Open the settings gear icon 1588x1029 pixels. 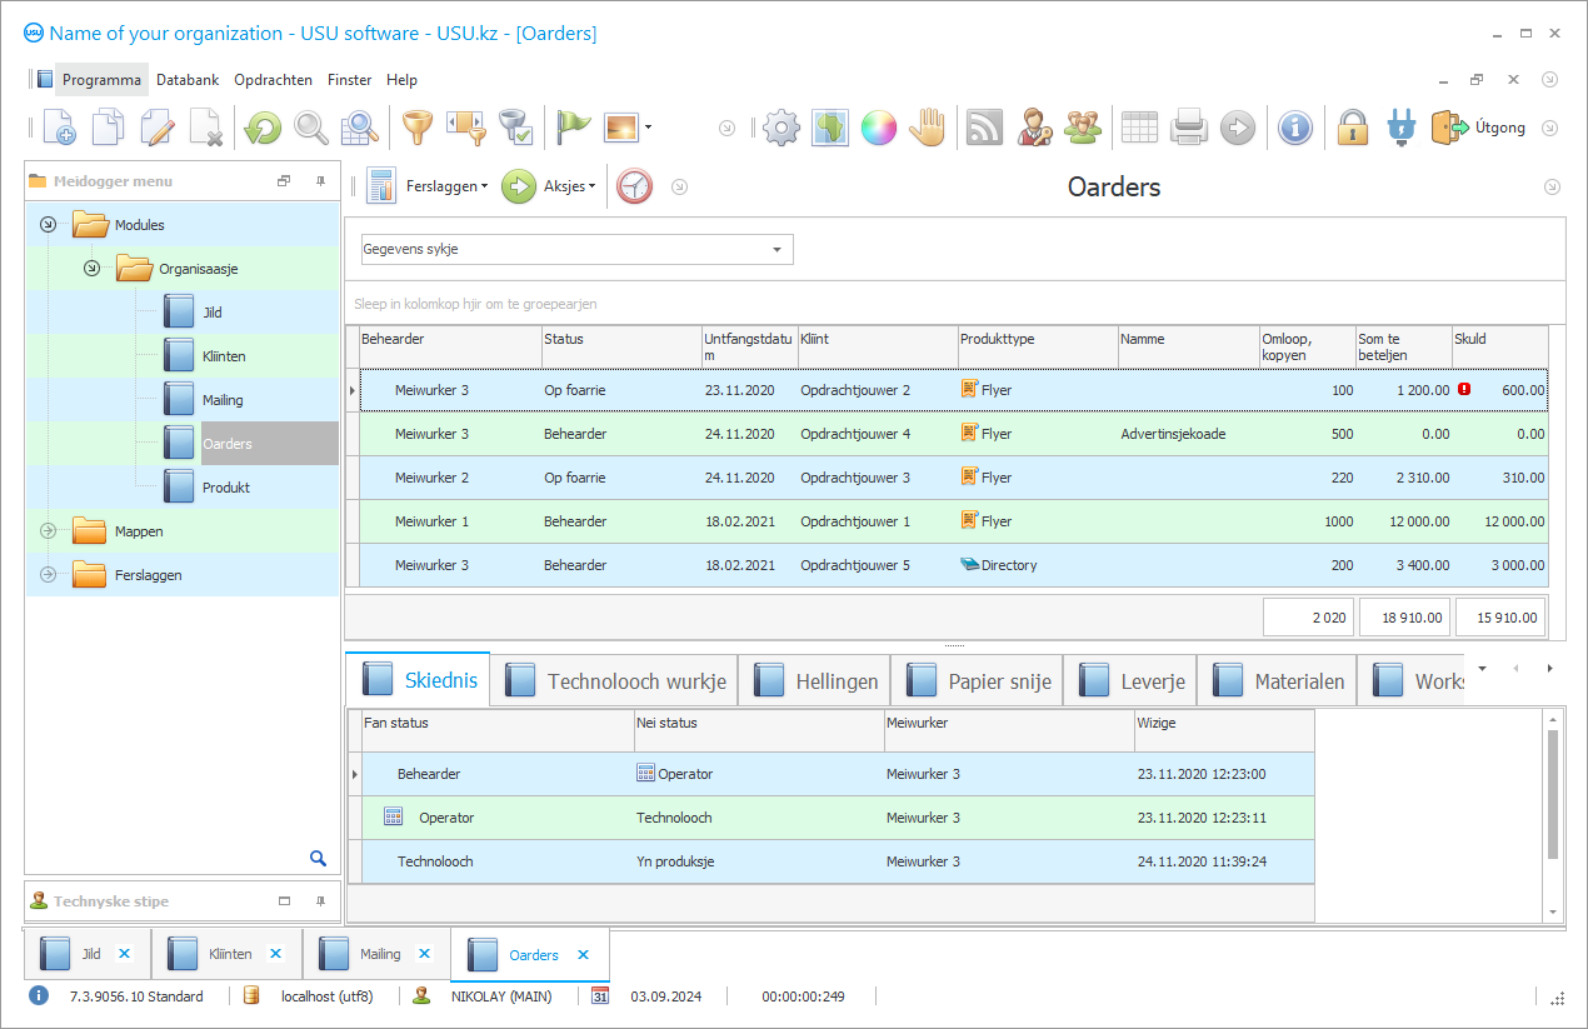pyautogui.click(x=781, y=128)
